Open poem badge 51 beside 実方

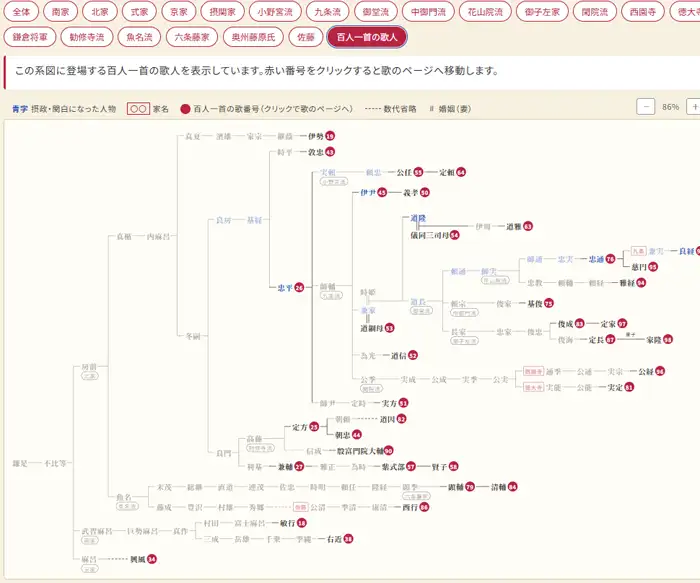[x=403, y=403]
